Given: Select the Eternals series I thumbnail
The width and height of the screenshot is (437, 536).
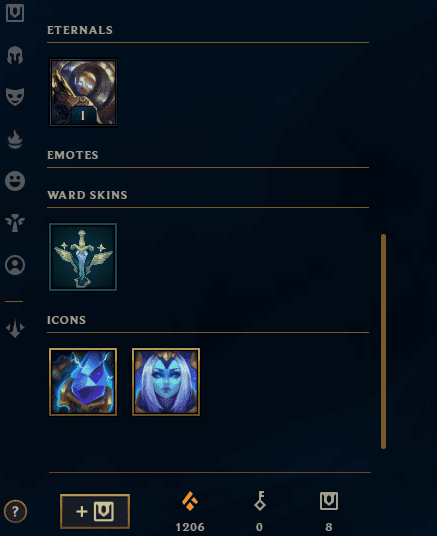Looking at the screenshot, I should click(x=83, y=92).
